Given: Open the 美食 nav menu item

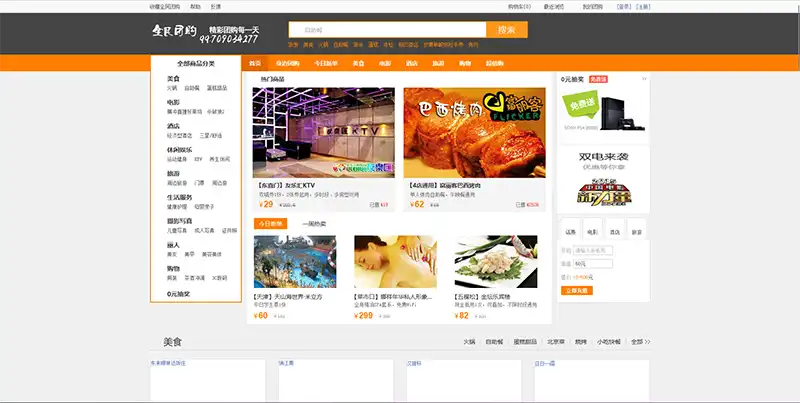Looking at the screenshot, I should click(x=358, y=63).
